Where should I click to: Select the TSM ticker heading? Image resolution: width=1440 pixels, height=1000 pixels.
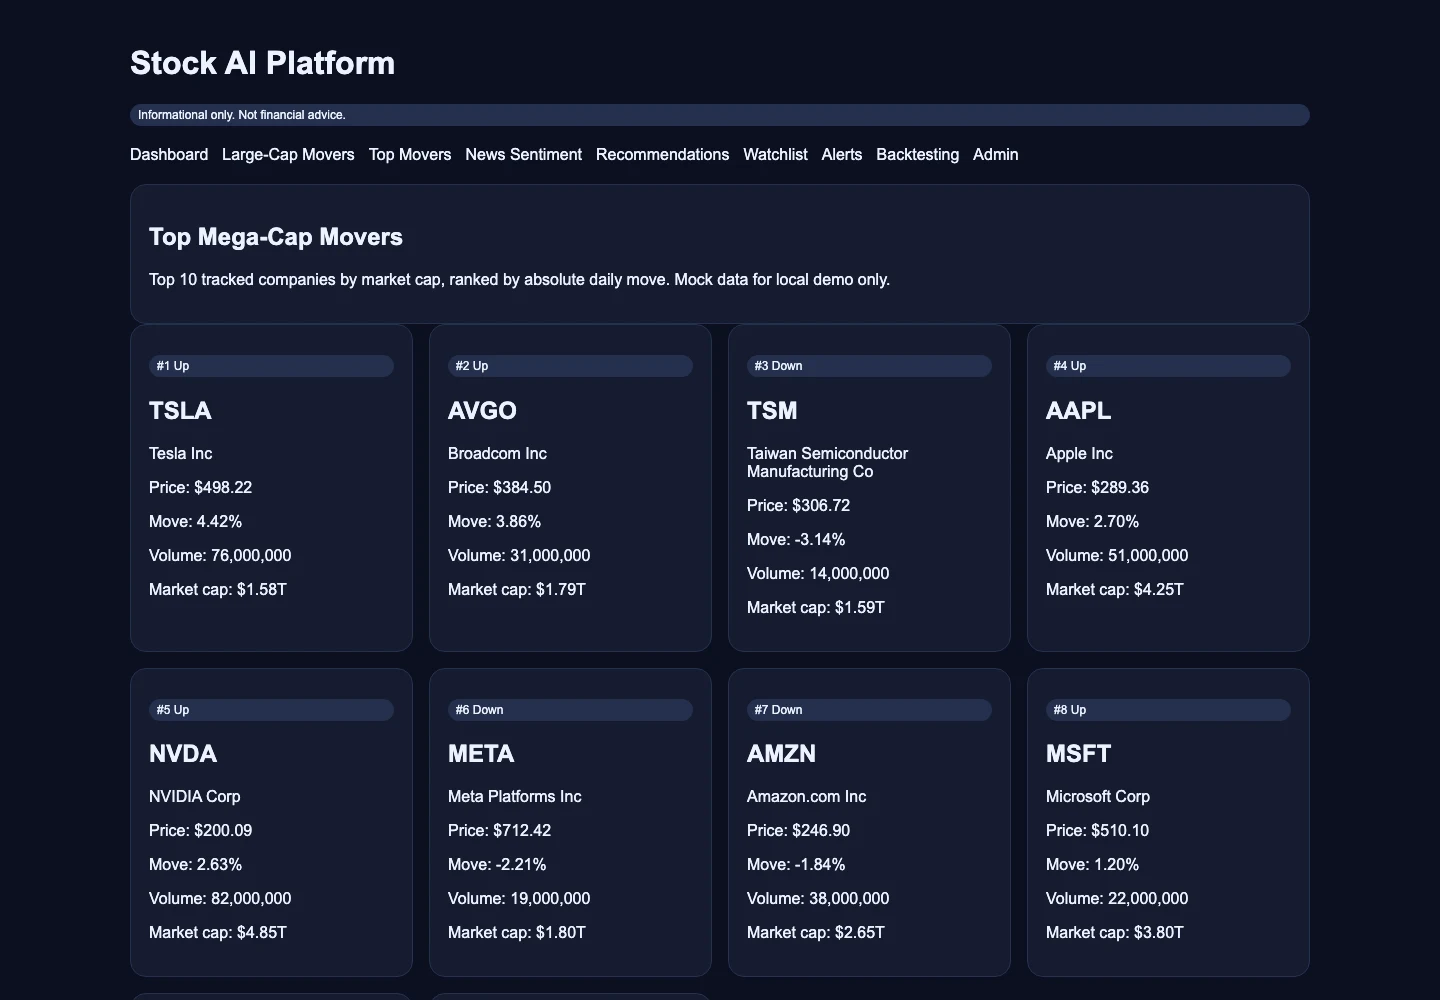[772, 411]
